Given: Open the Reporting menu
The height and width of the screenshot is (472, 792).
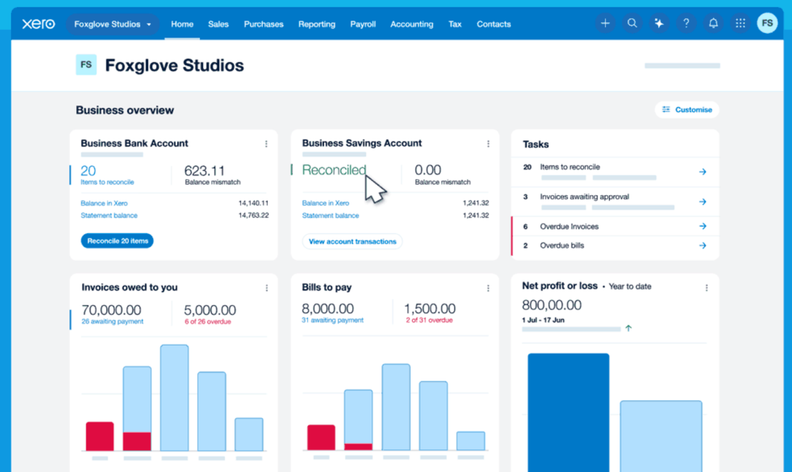Looking at the screenshot, I should pos(317,24).
